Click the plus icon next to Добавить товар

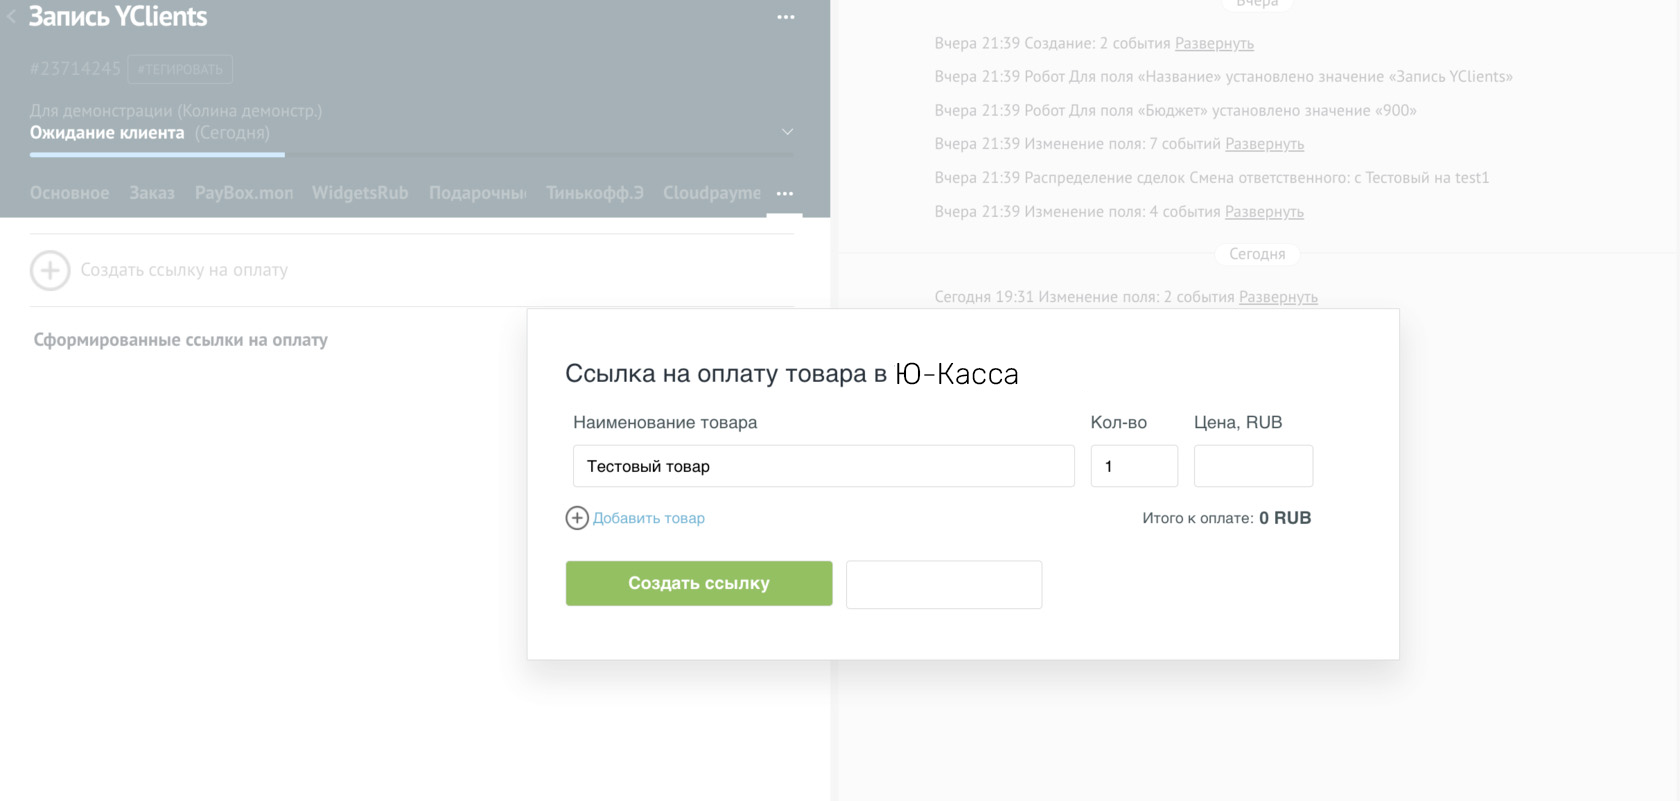[577, 518]
